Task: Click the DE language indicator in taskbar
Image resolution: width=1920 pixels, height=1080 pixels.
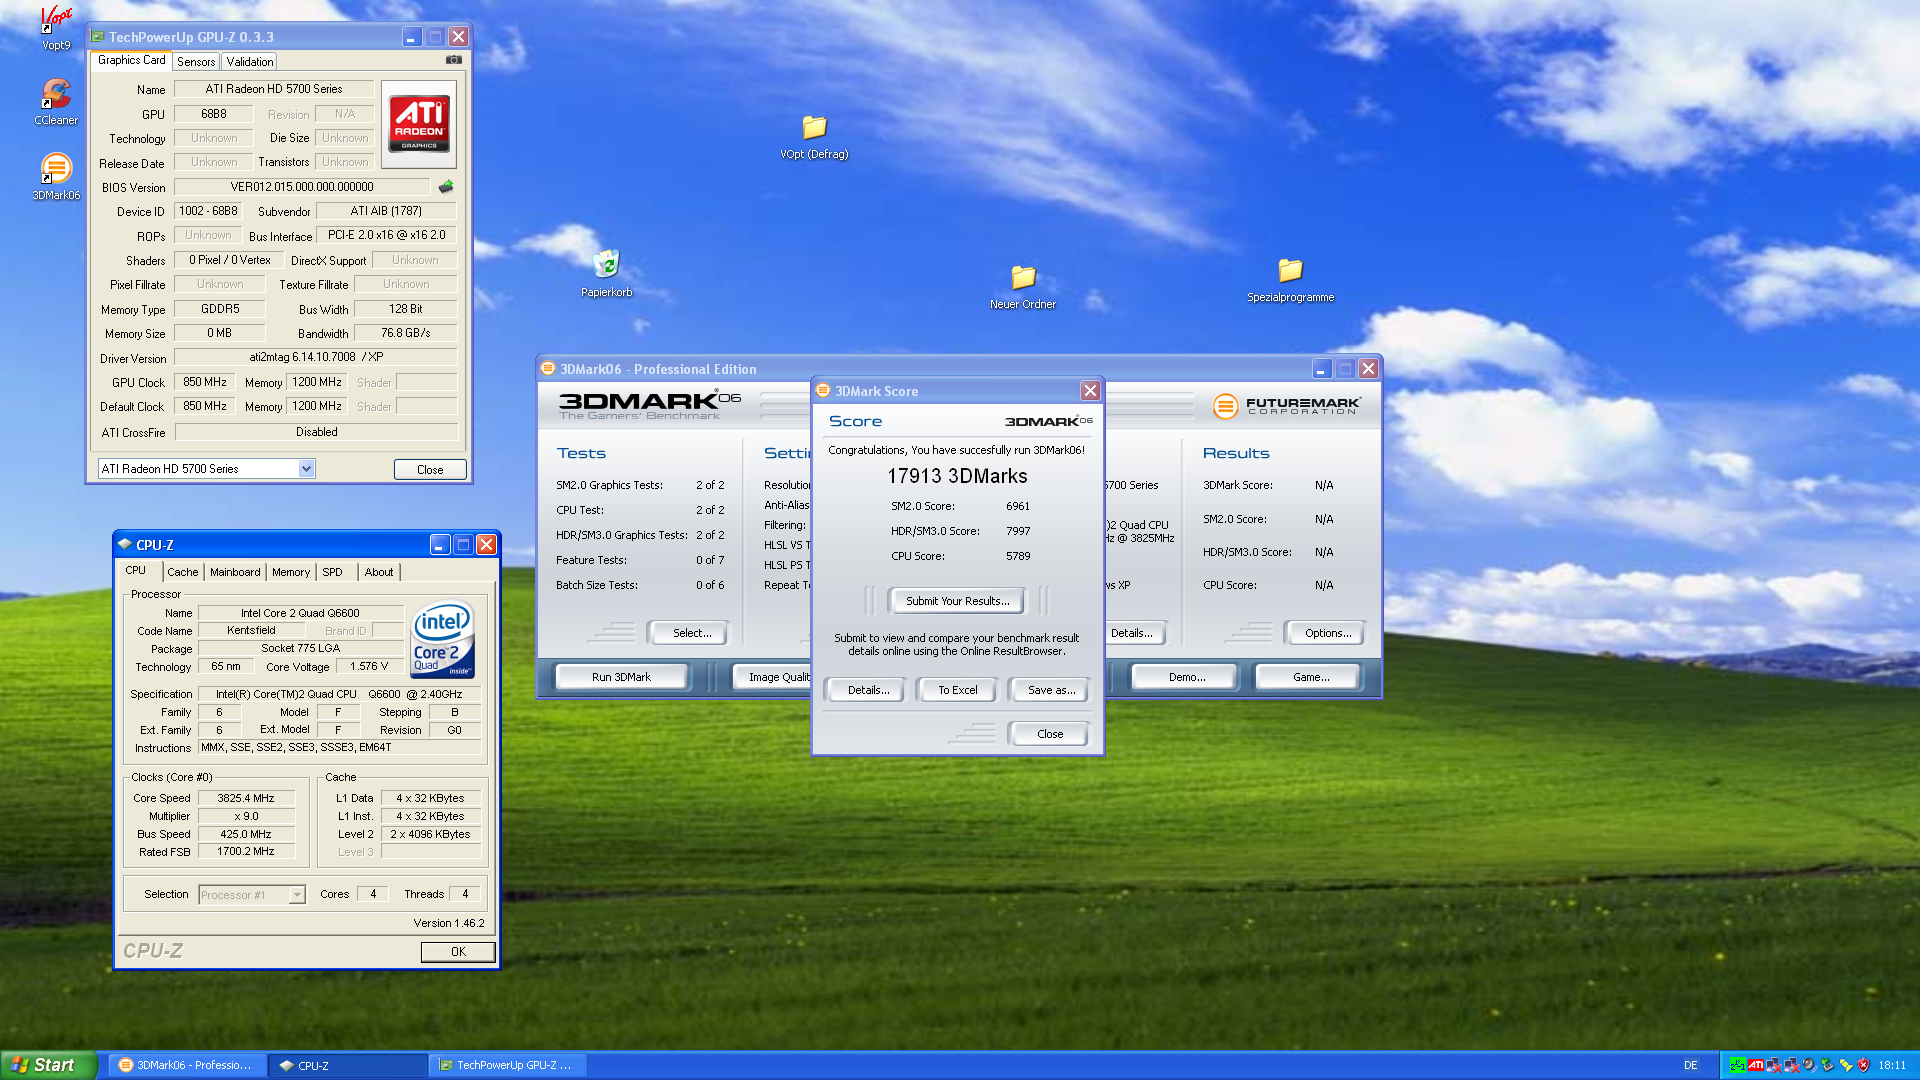Action: click(x=1690, y=1065)
